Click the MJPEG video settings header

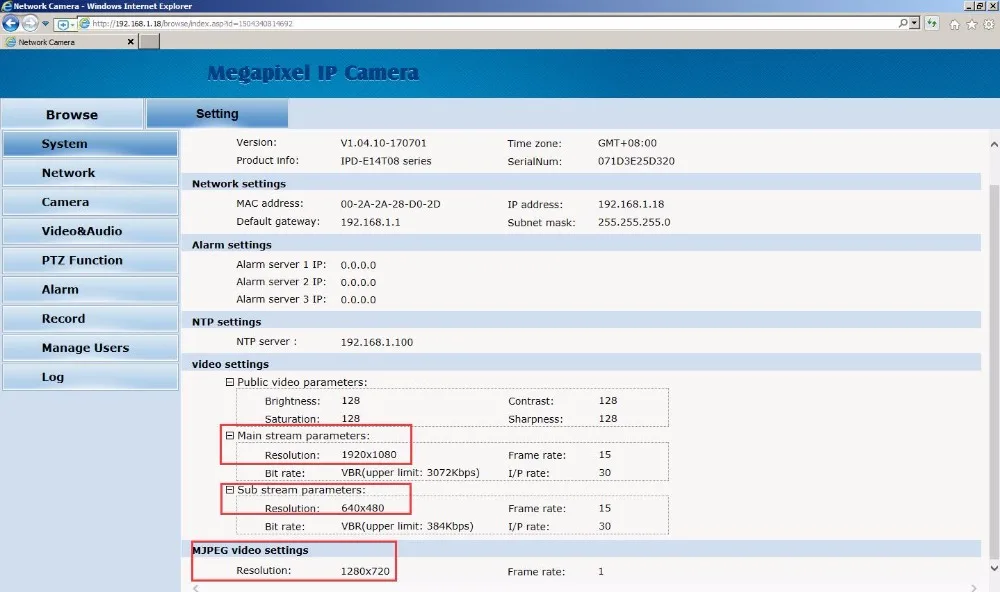tap(250, 550)
